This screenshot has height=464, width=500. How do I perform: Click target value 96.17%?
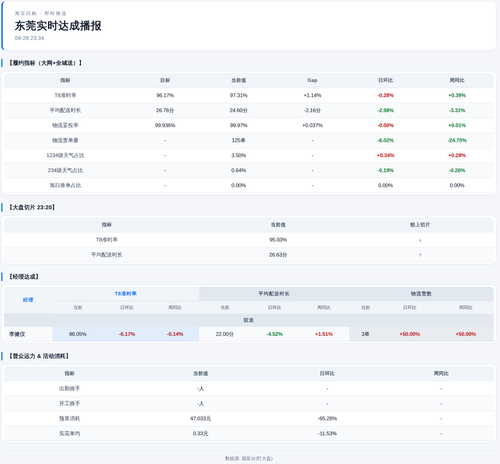click(165, 95)
